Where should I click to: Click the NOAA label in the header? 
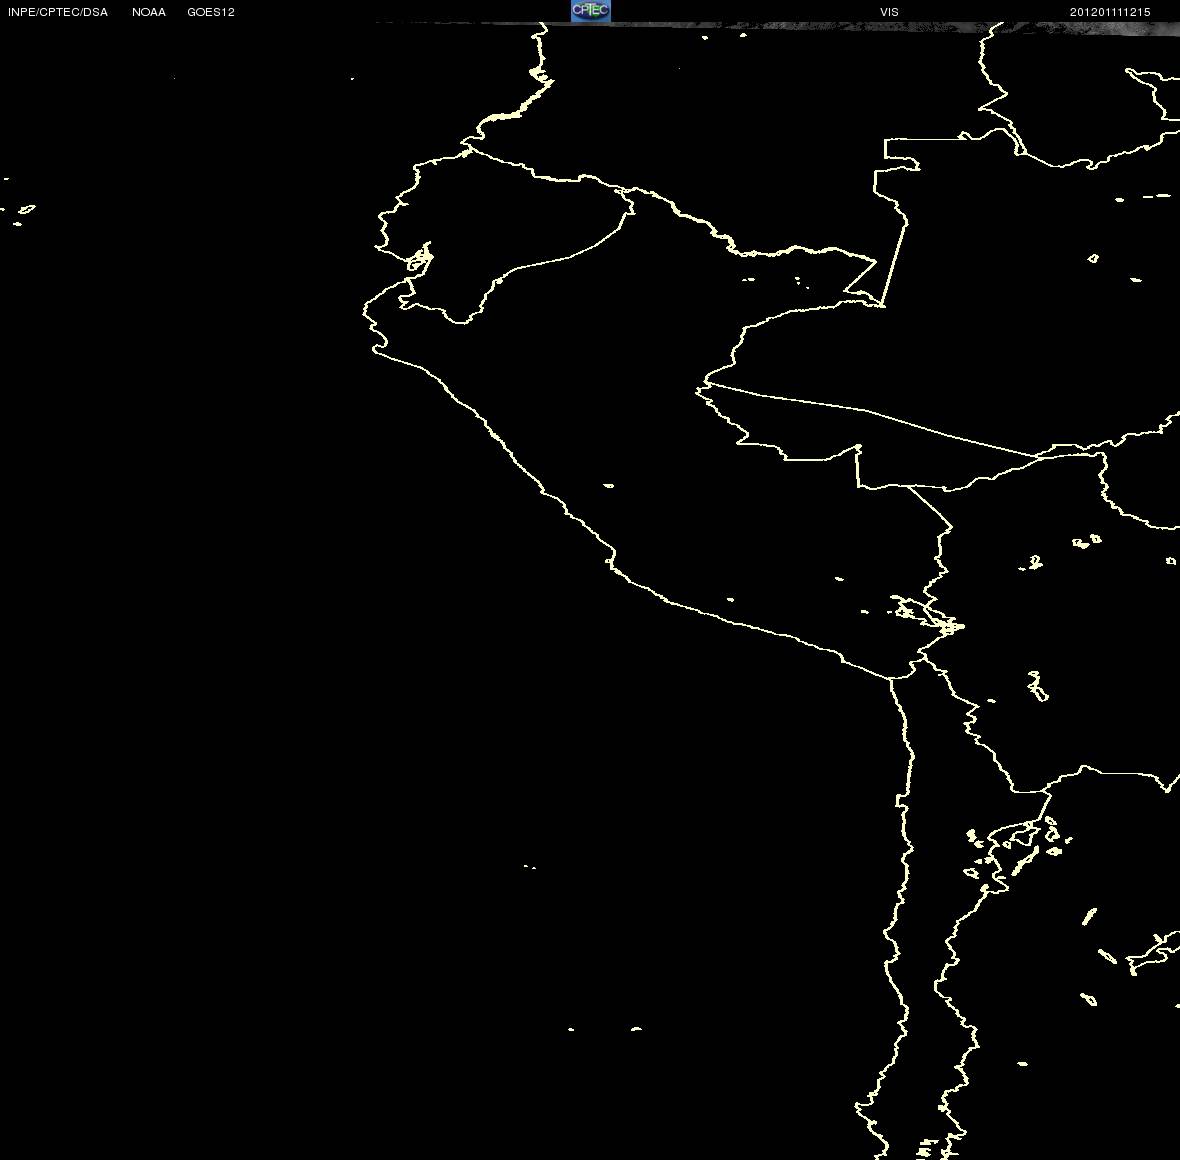[x=149, y=12]
